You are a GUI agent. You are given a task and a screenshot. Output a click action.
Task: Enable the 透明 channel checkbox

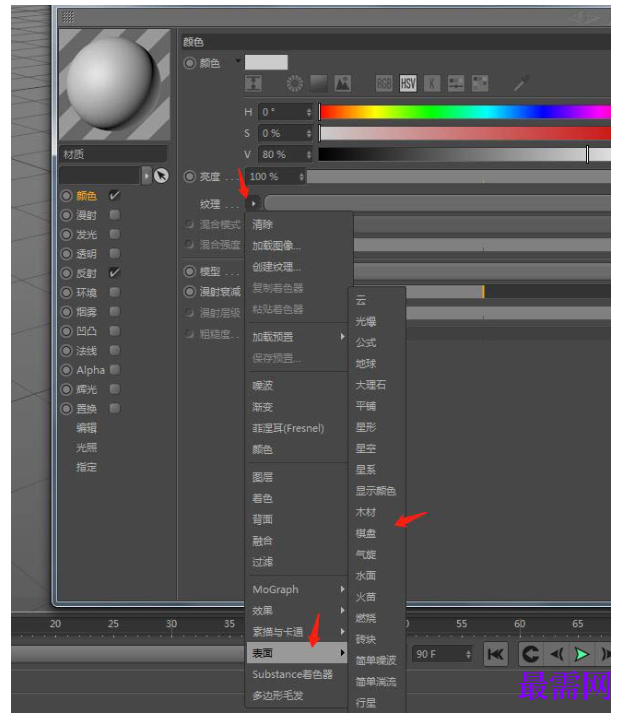114,253
